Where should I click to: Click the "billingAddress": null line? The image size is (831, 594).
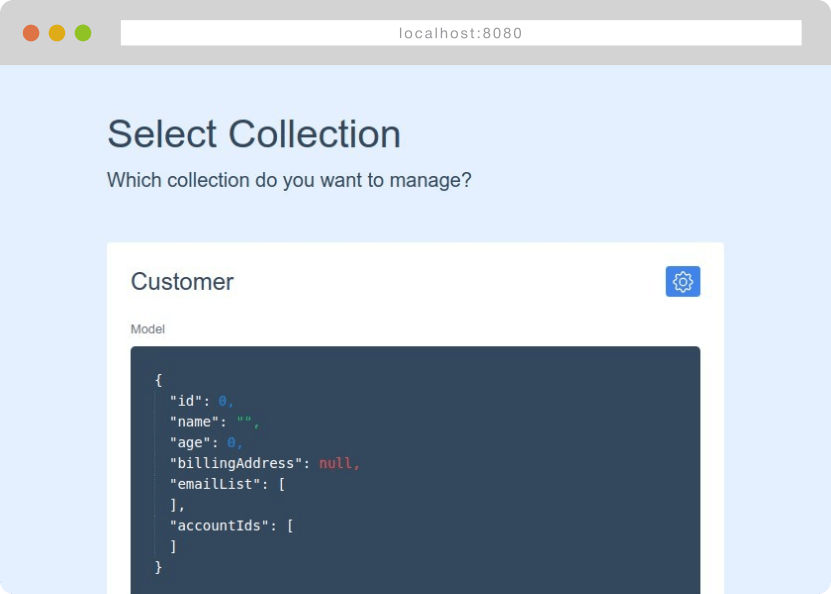pos(264,463)
